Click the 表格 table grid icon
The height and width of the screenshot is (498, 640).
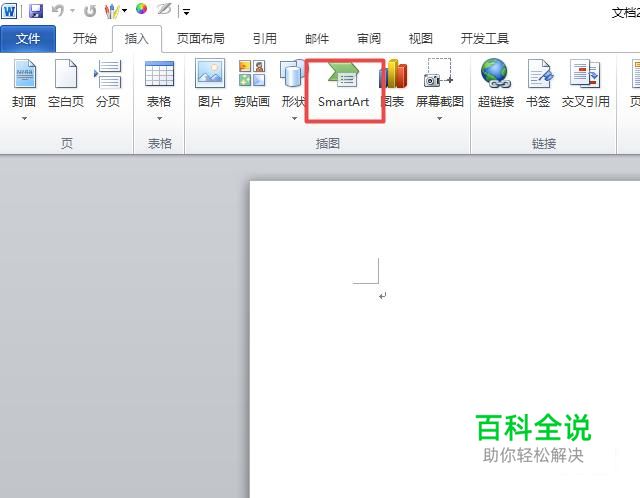(x=159, y=74)
